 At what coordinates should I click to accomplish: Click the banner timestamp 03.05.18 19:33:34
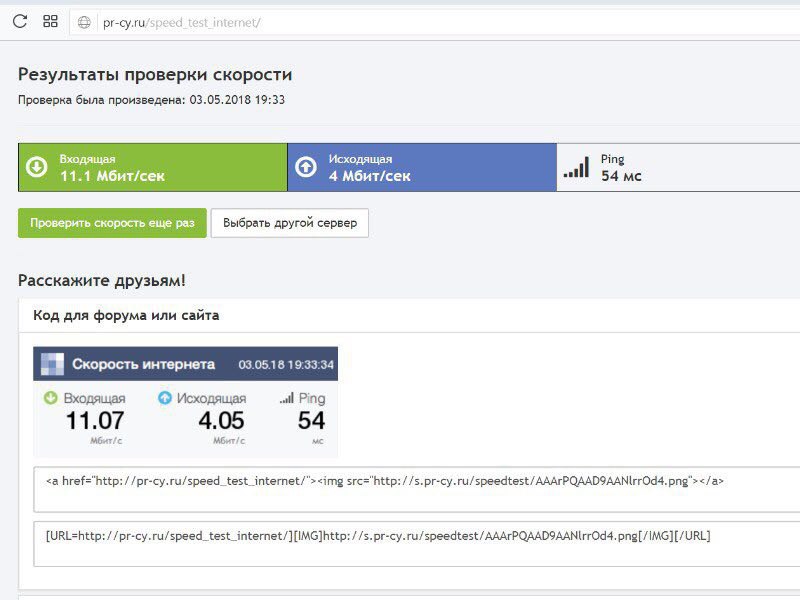point(286,365)
